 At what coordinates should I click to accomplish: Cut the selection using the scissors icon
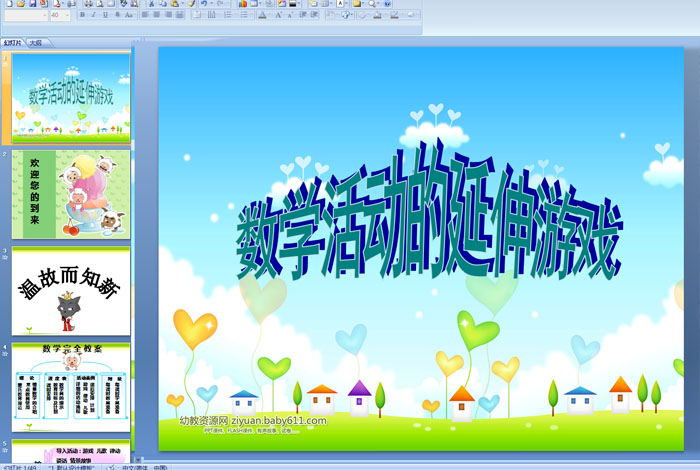151,4
